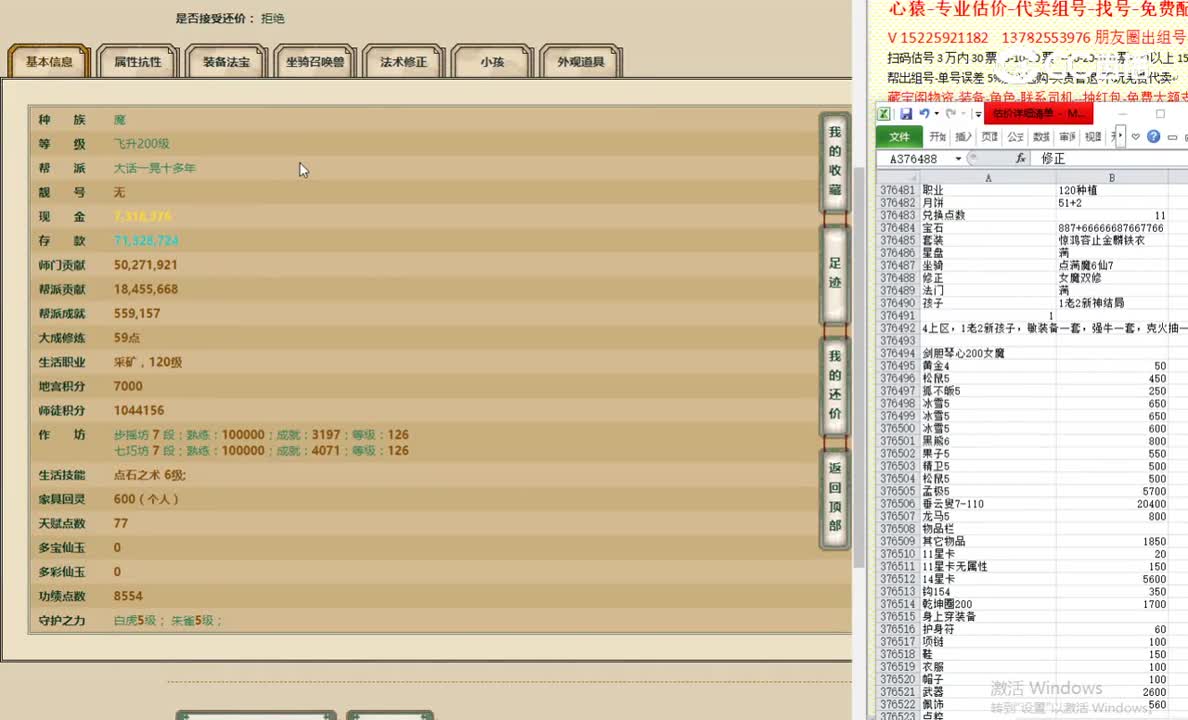1188x720 pixels.
Task: Select cell with text 修正 in column A
Action: (x=988, y=278)
